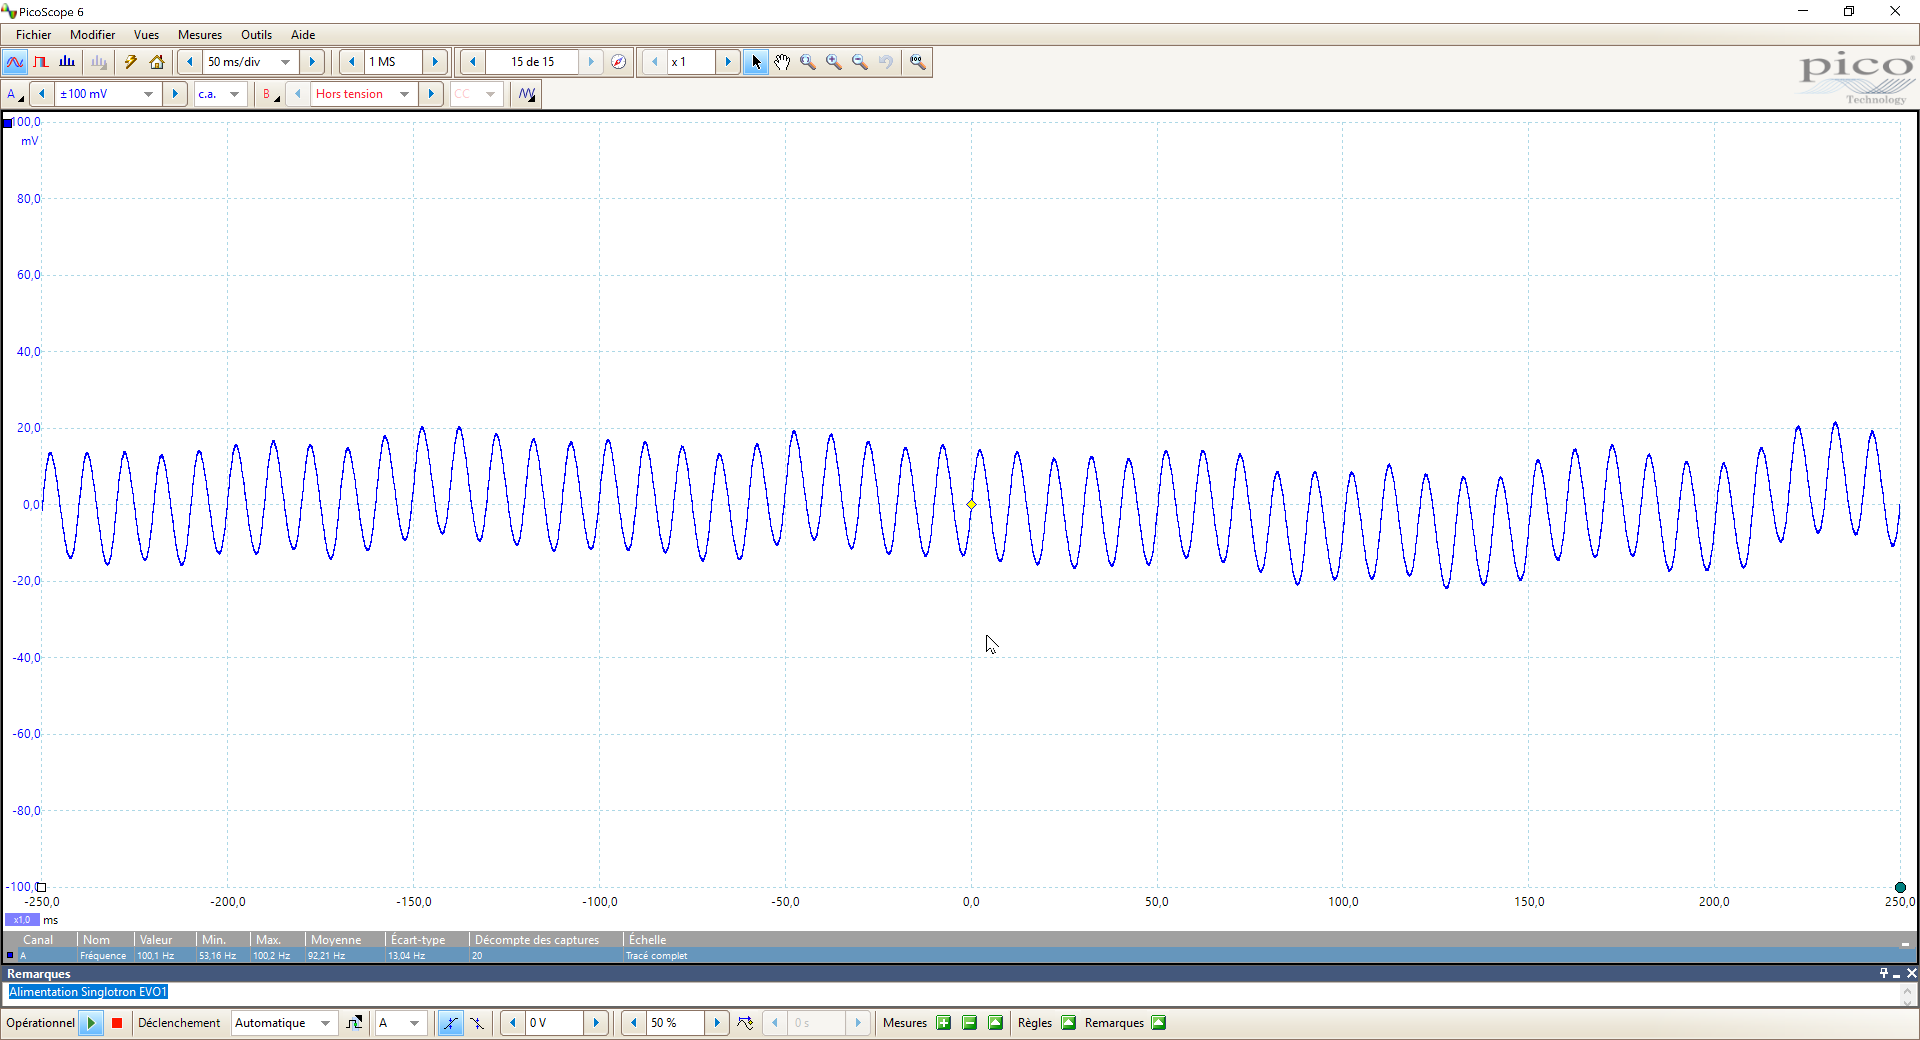
Task: Open the Outils menu
Action: [x=256, y=35]
